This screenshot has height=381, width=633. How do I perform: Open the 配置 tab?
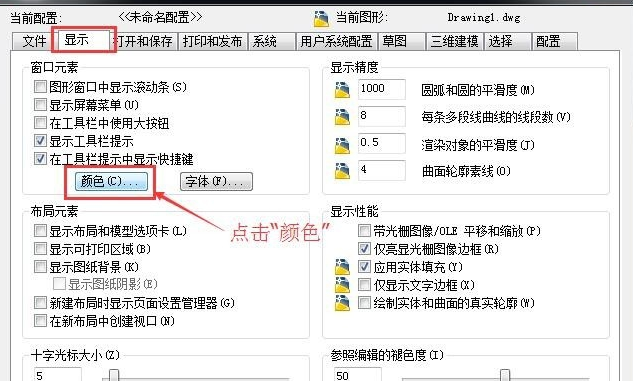tap(554, 41)
